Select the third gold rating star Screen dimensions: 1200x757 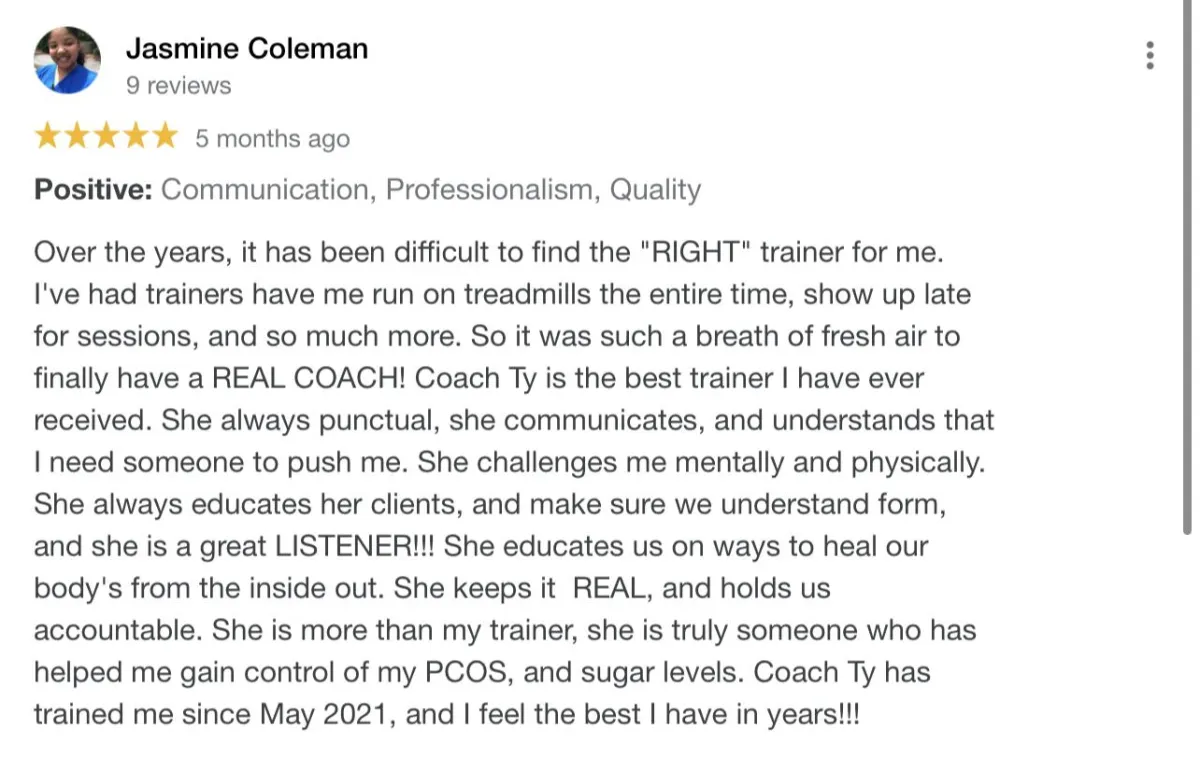point(105,136)
